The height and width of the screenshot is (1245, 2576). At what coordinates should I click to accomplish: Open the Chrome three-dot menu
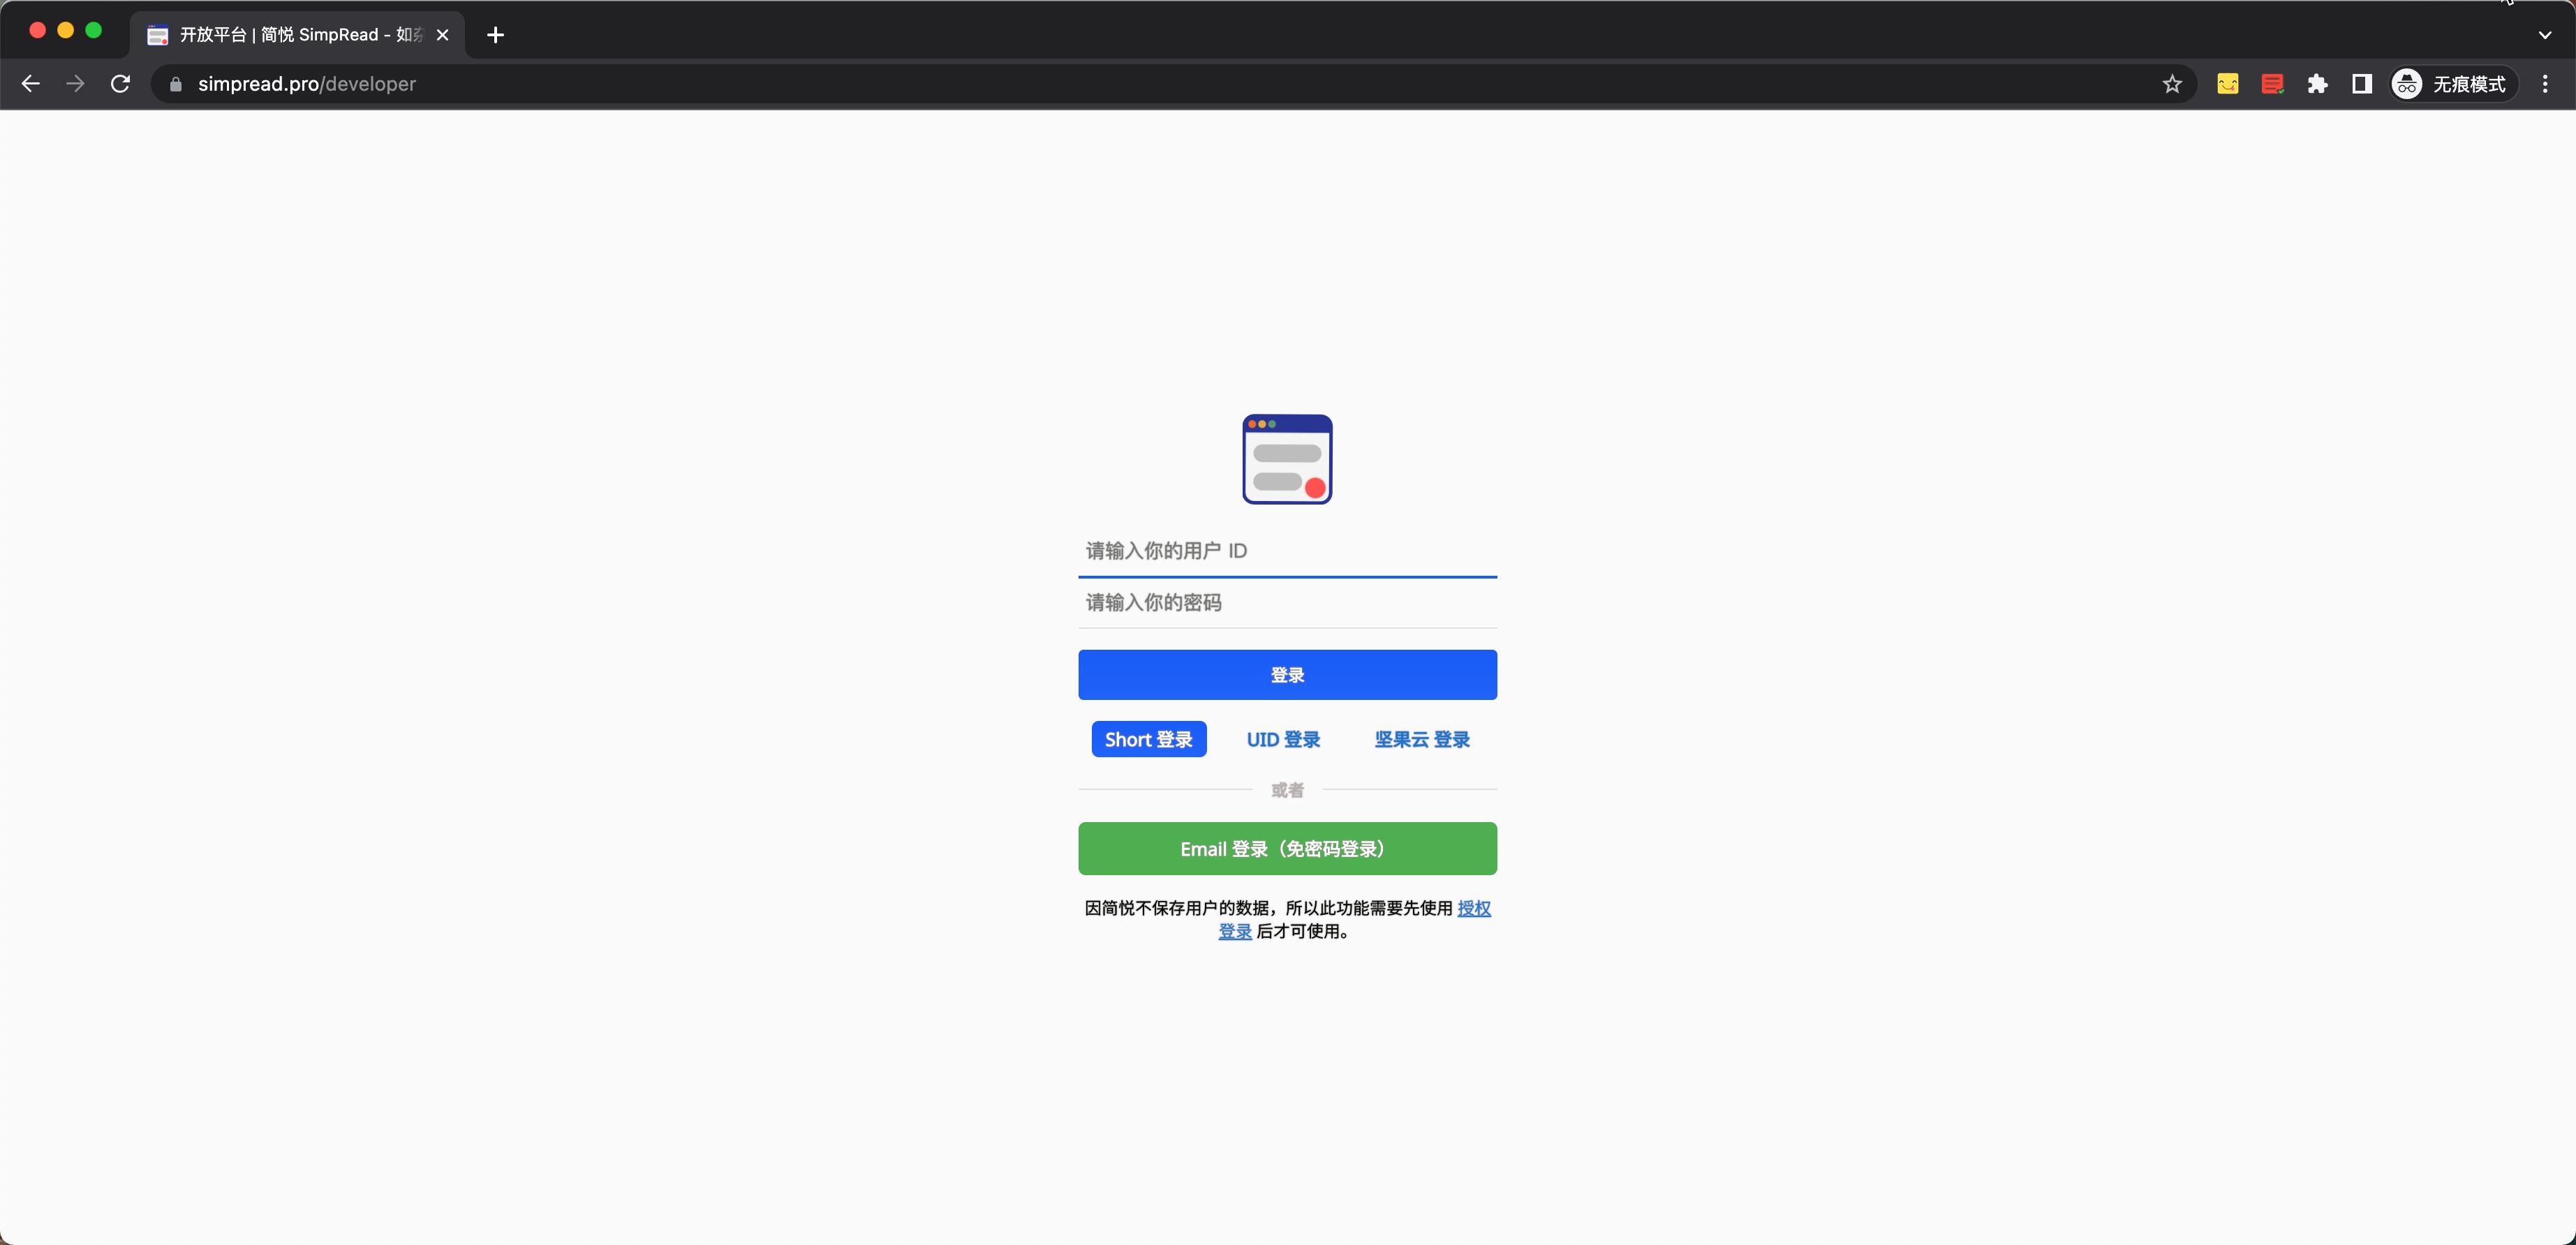[2545, 84]
